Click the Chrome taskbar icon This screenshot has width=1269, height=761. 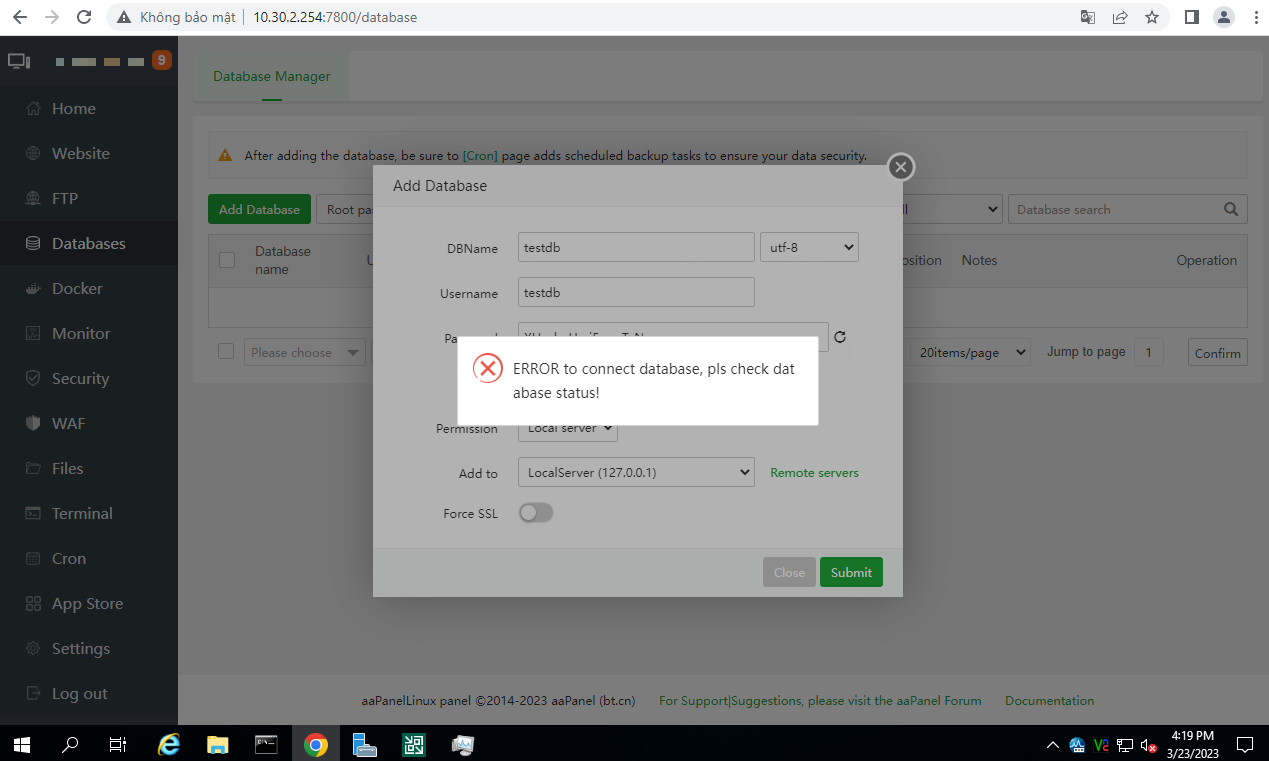pyautogui.click(x=316, y=744)
